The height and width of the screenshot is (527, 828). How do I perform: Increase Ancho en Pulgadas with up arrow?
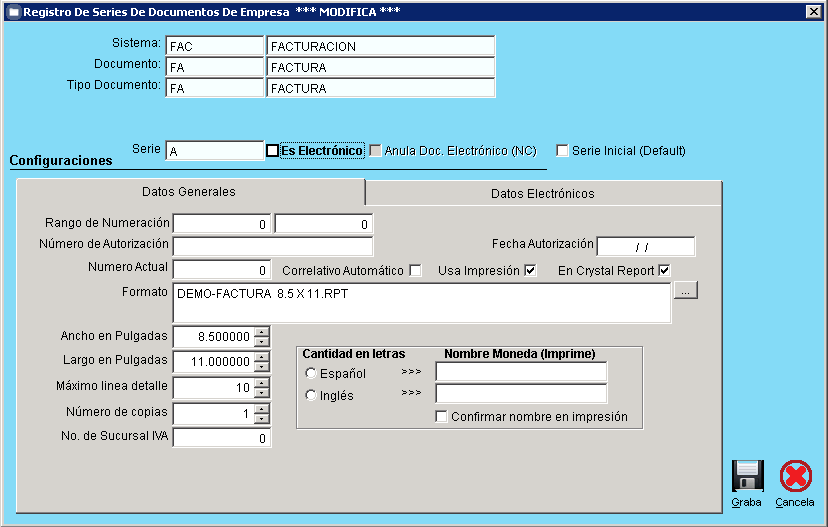click(x=262, y=333)
